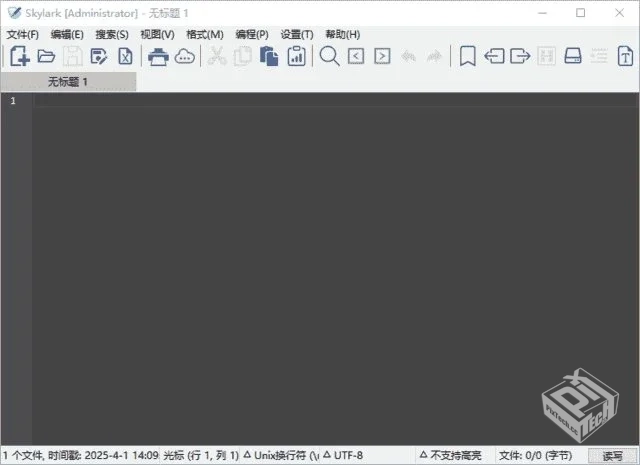Open the 设置(T) menu

pos(297,35)
